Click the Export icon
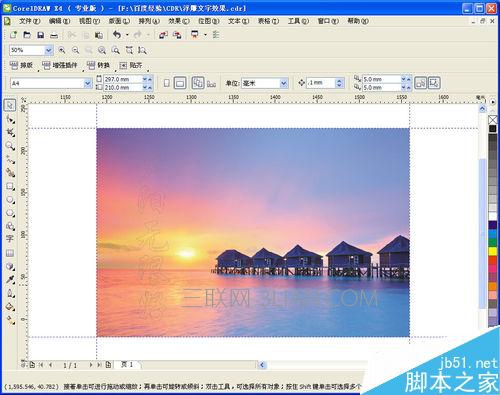The image size is (500, 395). coord(177,35)
